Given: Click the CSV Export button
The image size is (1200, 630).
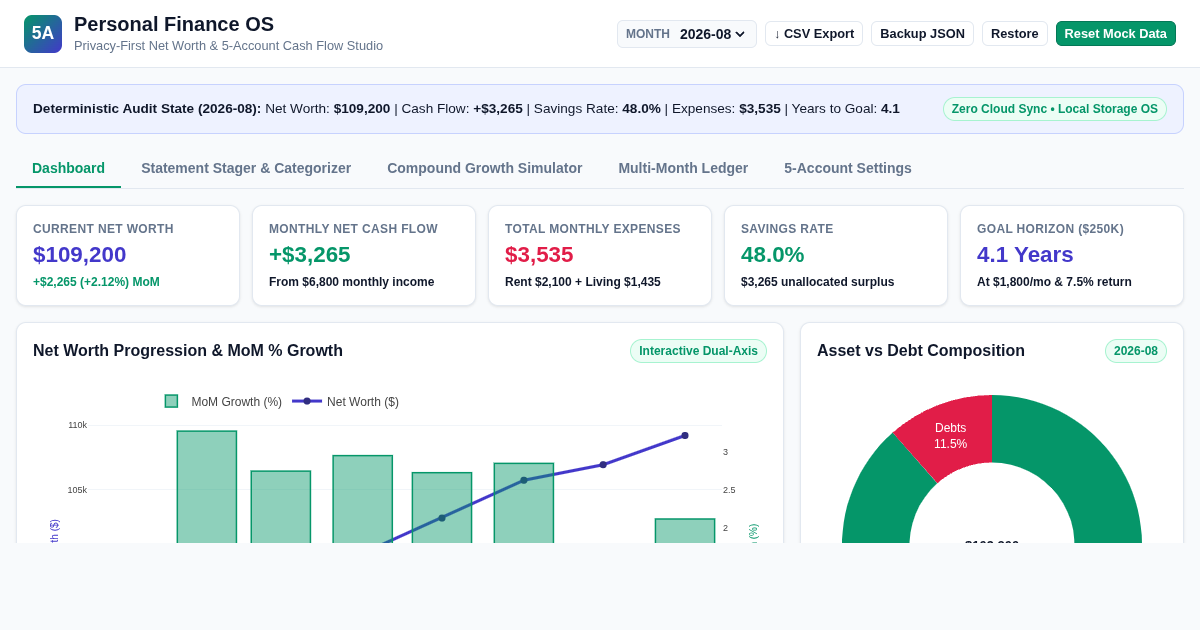Looking at the screenshot, I should pyautogui.click(x=814, y=34).
